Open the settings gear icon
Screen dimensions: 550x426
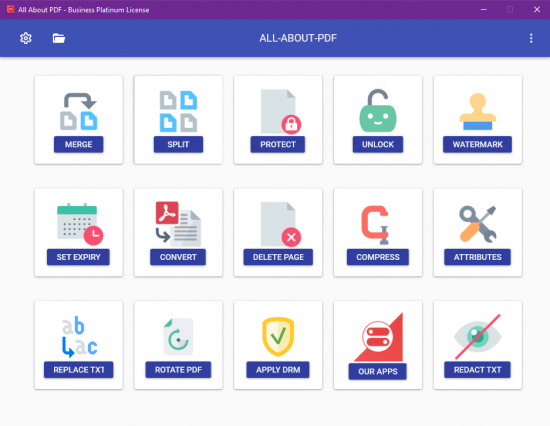26,38
